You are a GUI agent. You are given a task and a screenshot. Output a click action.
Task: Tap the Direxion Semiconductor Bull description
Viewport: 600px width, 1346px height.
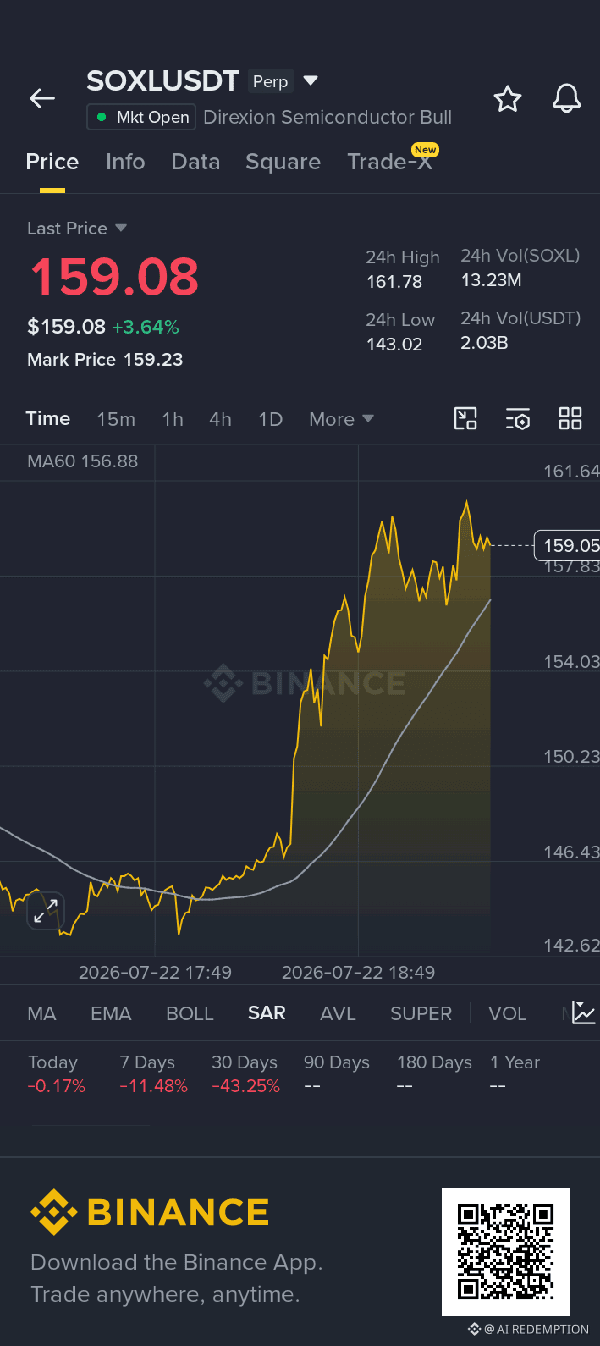coord(327,117)
